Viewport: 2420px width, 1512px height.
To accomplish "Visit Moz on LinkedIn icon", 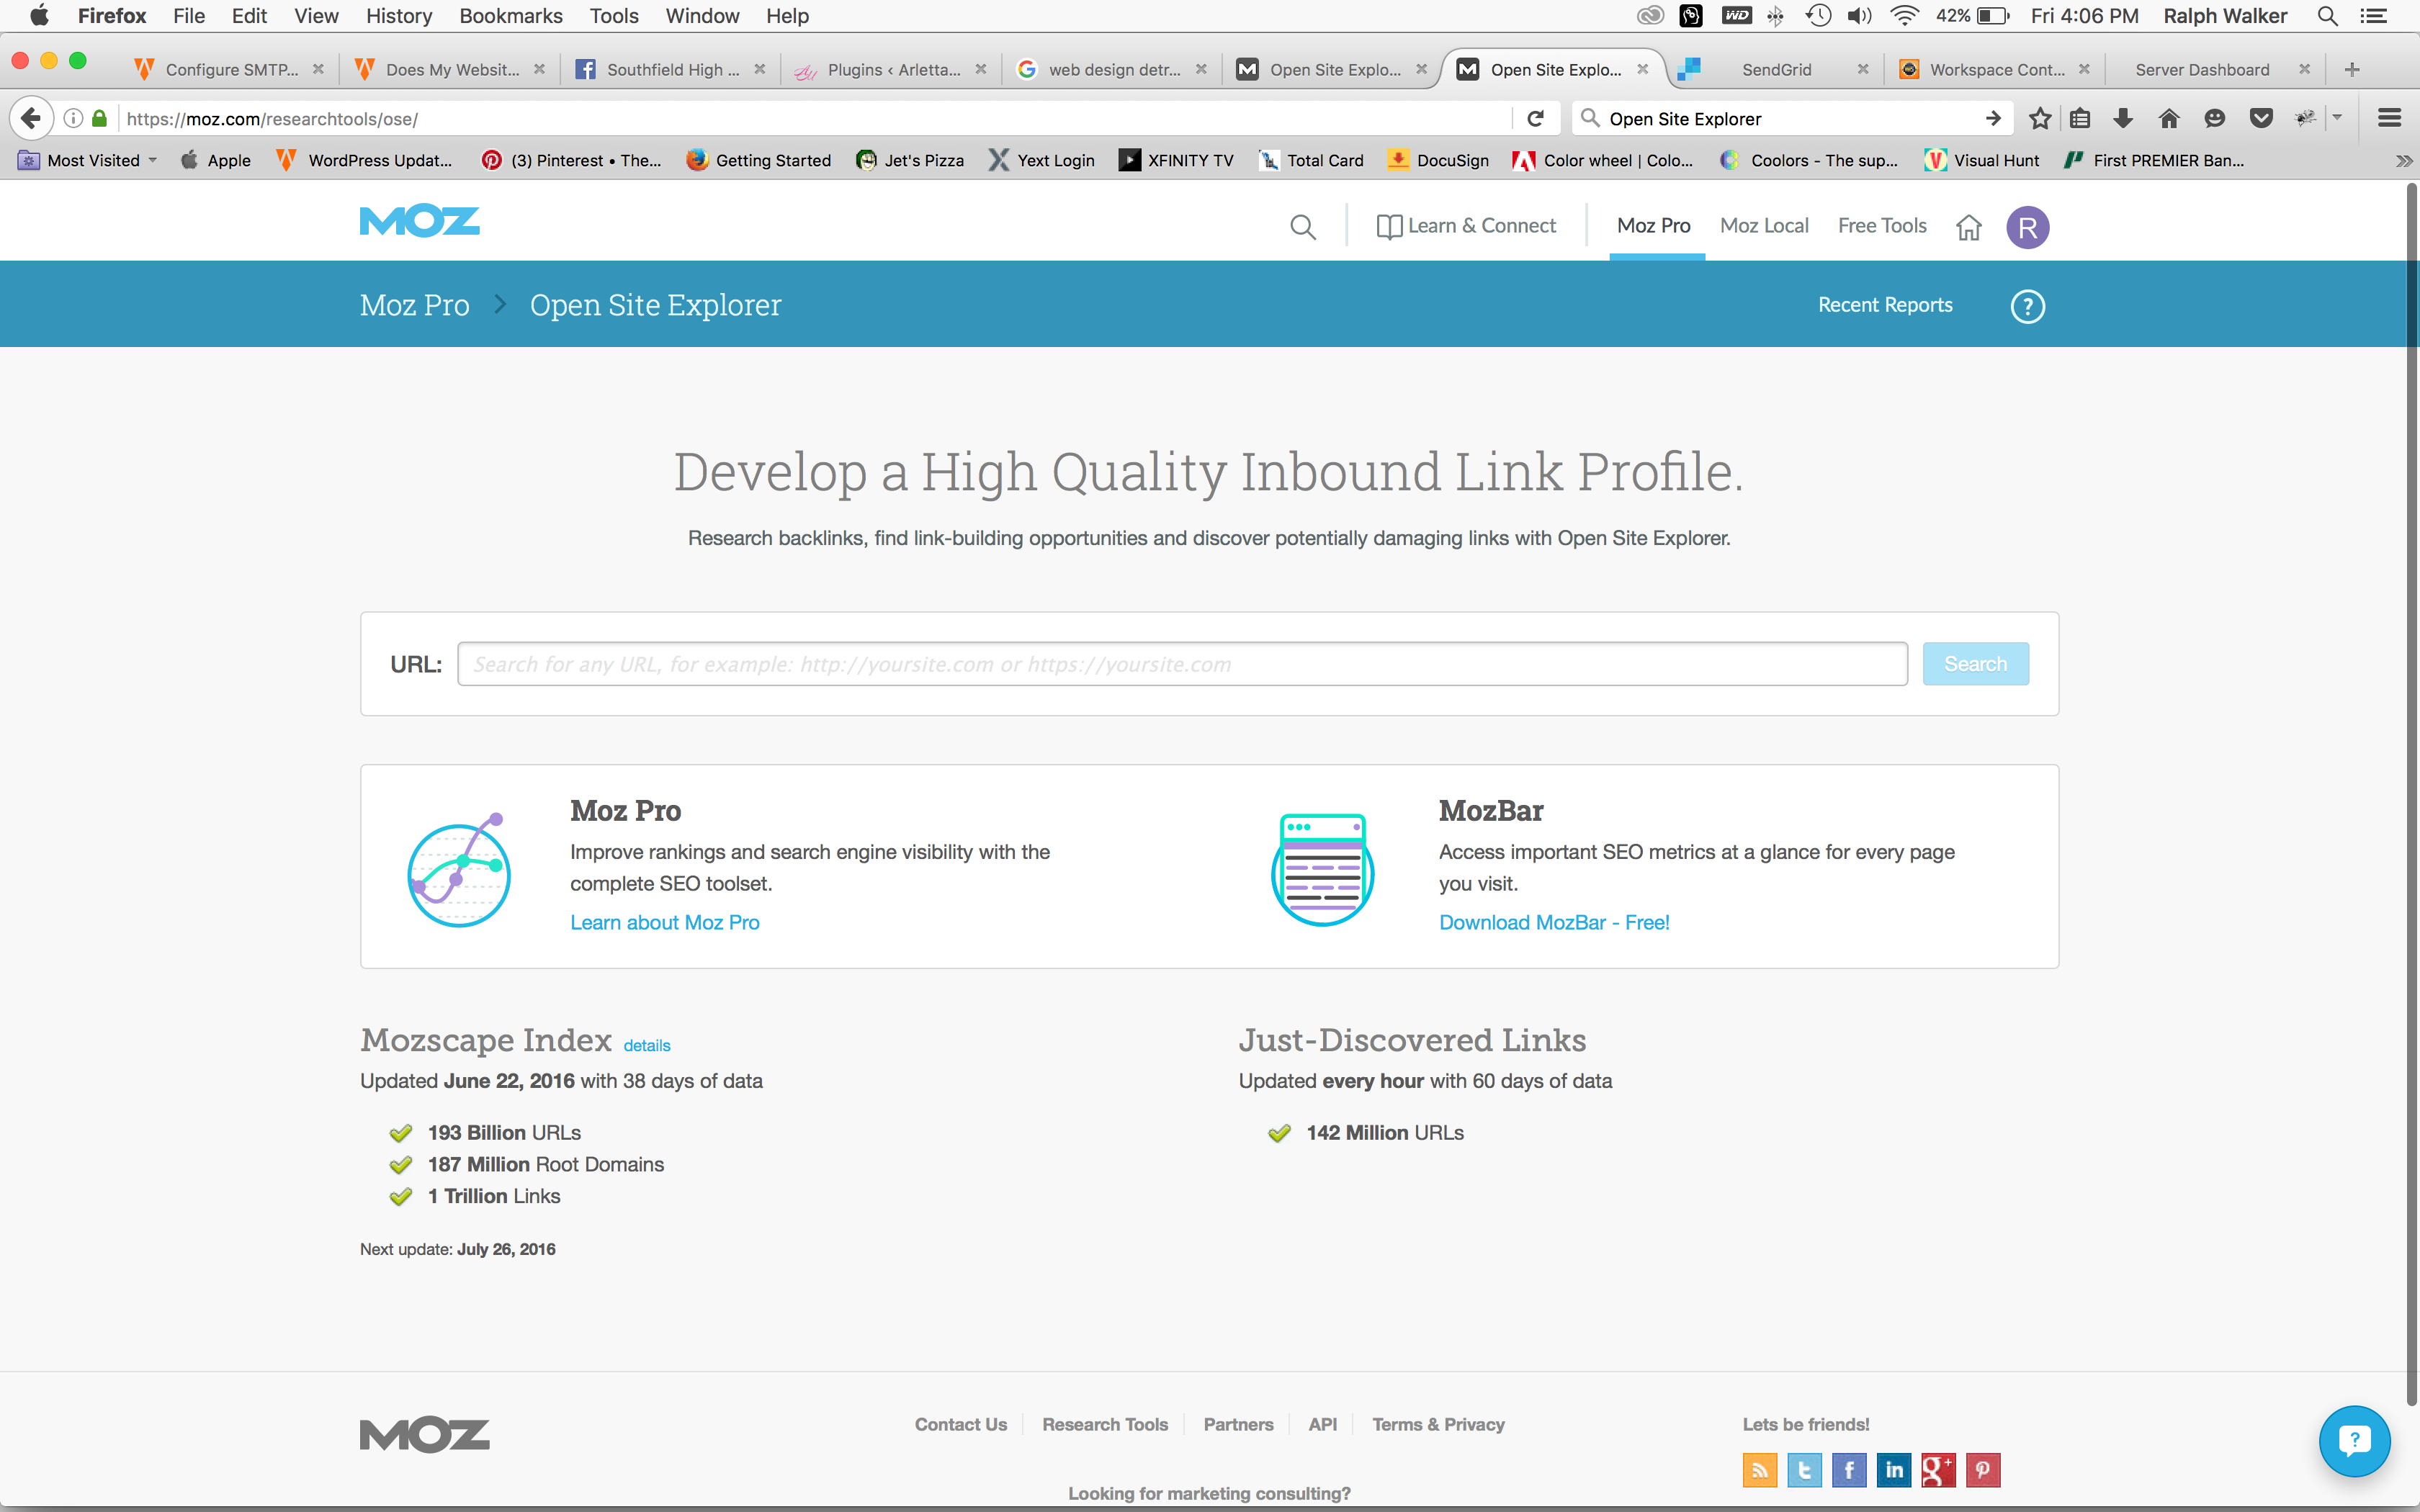I will click(x=1893, y=1469).
